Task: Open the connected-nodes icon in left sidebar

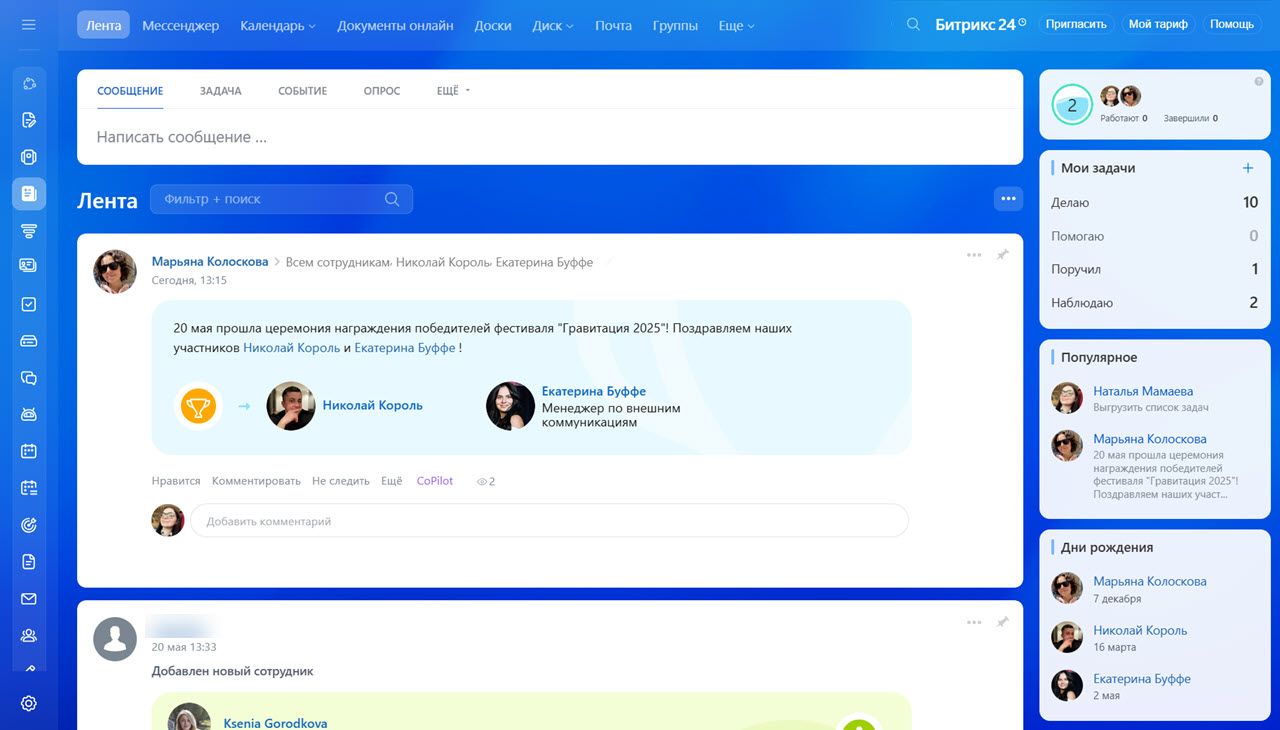Action: pos(29,84)
